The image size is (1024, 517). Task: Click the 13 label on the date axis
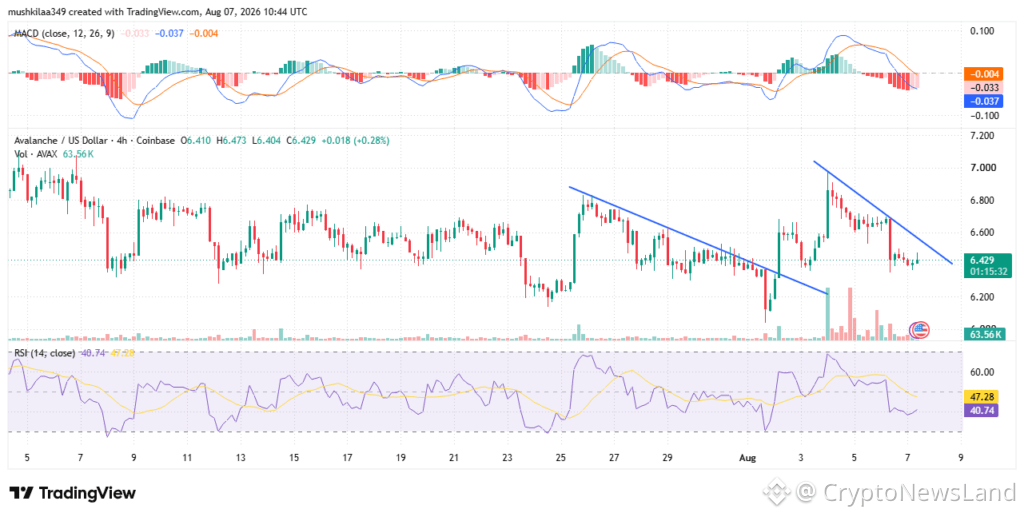pos(241,458)
